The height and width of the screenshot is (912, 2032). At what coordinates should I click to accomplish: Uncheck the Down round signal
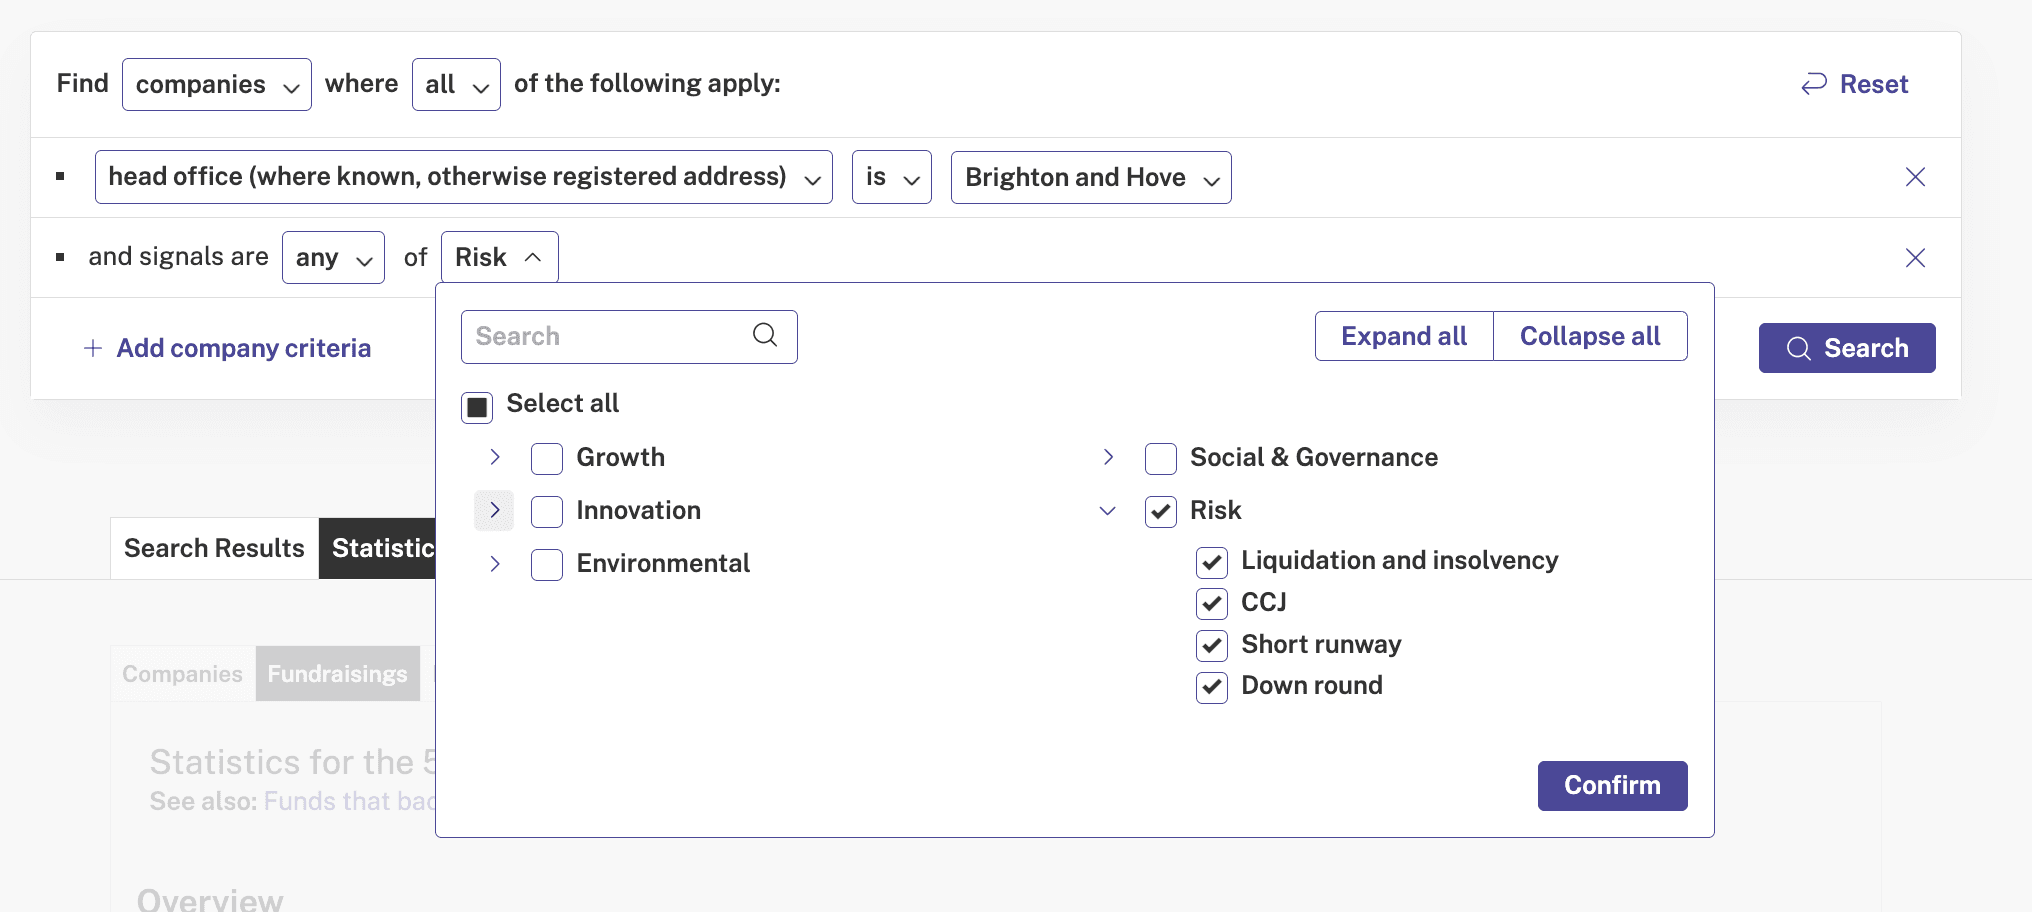(x=1212, y=688)
